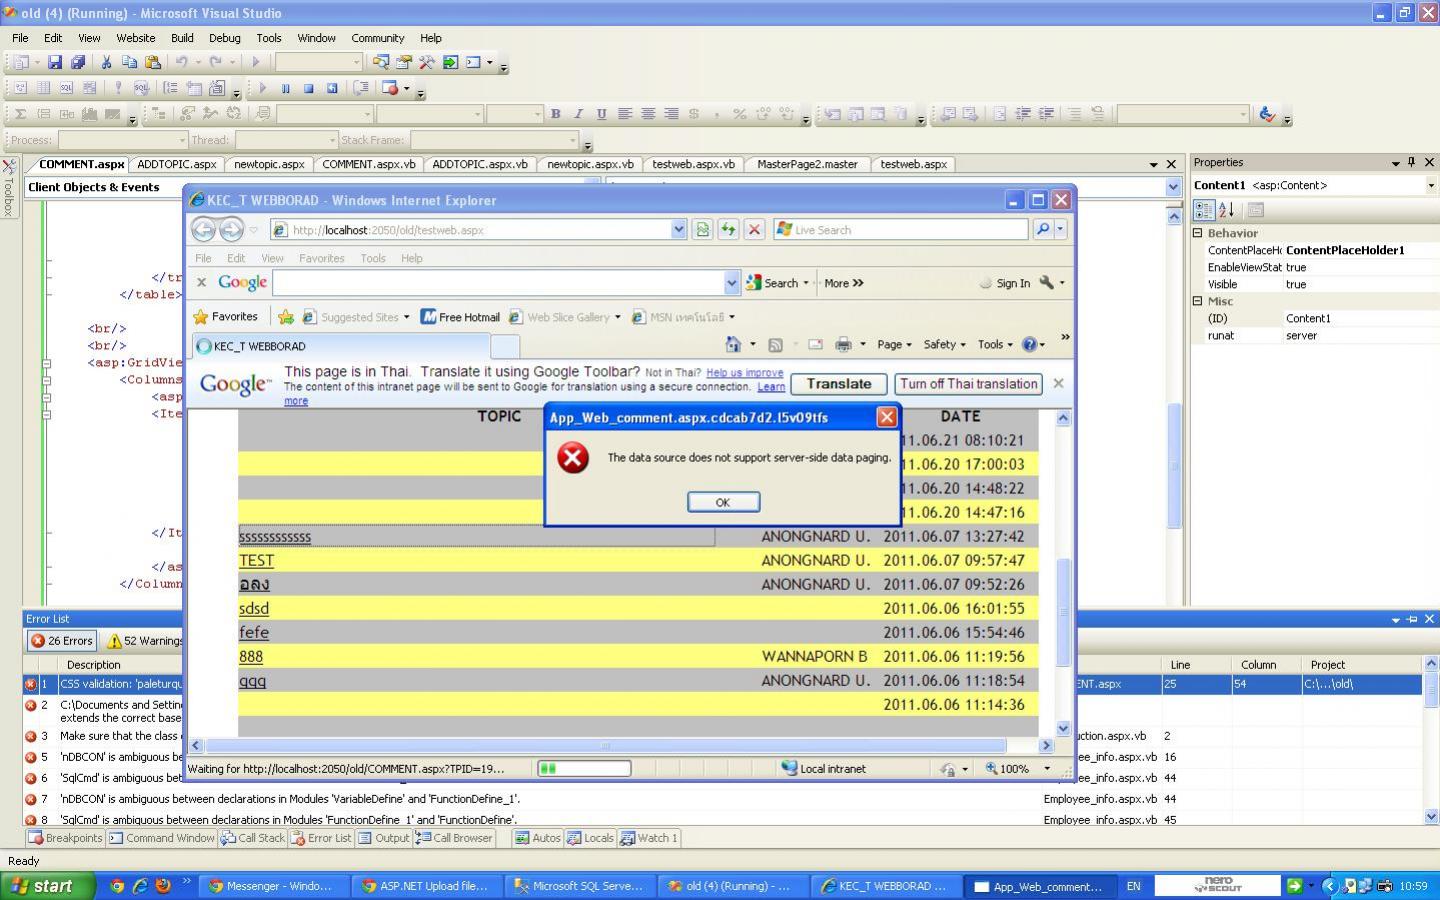The image size is (1440, 900).
Task: Collapse the Behavior property category
Action: (x=1198, y=233)
